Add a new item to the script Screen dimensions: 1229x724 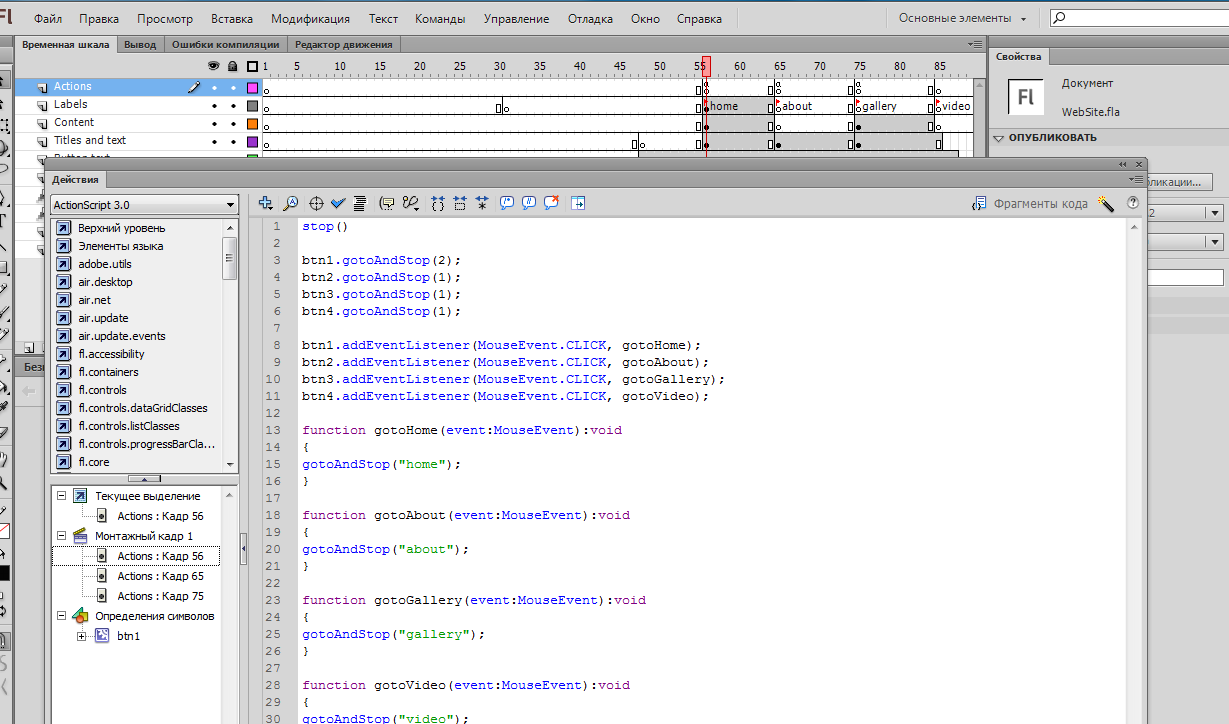coord(265,203)
